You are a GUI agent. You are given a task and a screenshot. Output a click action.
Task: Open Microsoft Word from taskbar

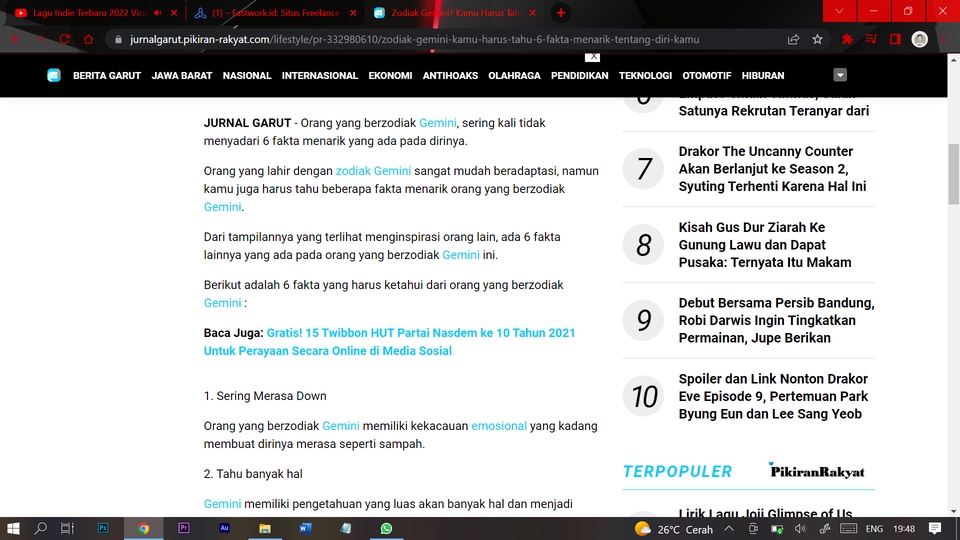pyautogui.click(x=305, y=528)
